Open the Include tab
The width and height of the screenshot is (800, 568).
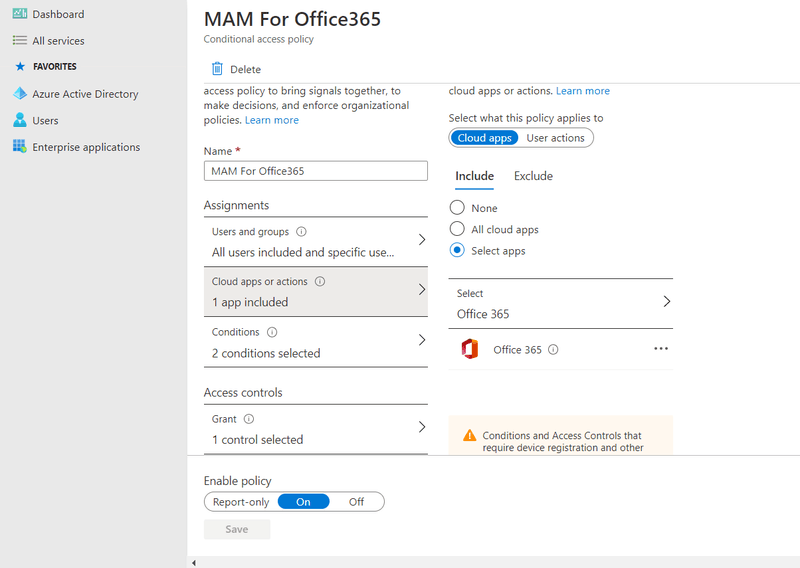click(474, 176)
